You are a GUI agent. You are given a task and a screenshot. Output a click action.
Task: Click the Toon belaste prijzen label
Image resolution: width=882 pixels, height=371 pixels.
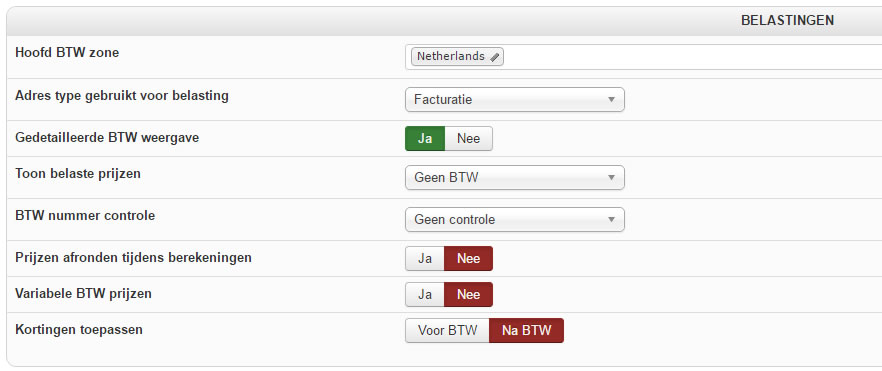pyautogui.click(x=78, y=174)
